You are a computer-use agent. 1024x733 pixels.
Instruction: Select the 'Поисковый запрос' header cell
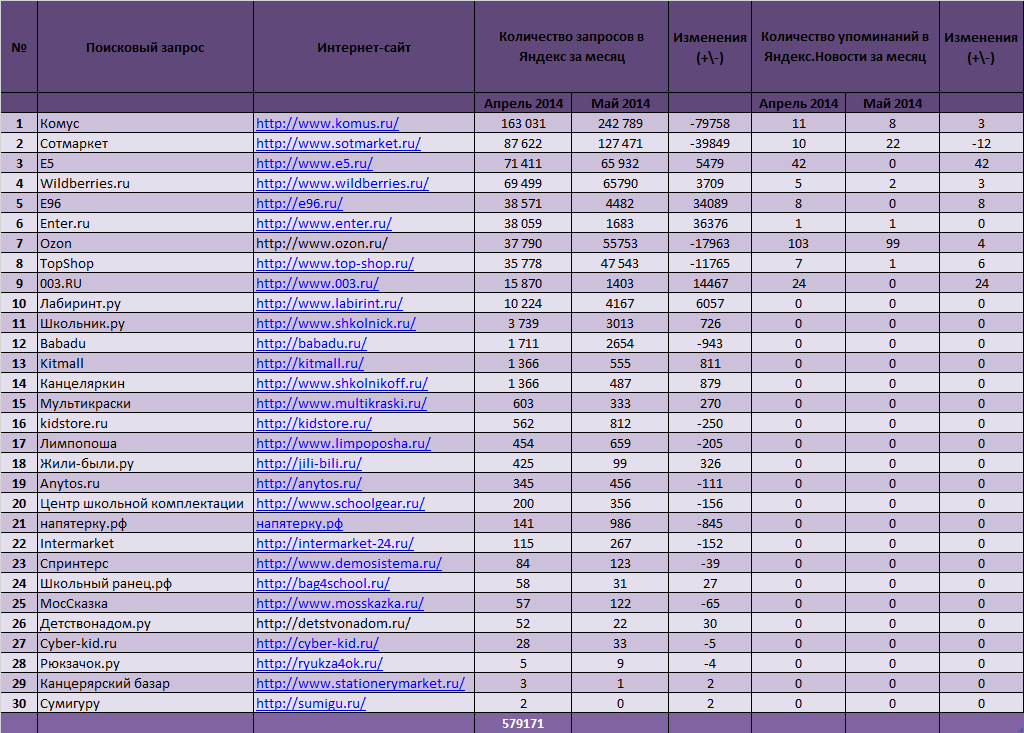click(145, 47)
